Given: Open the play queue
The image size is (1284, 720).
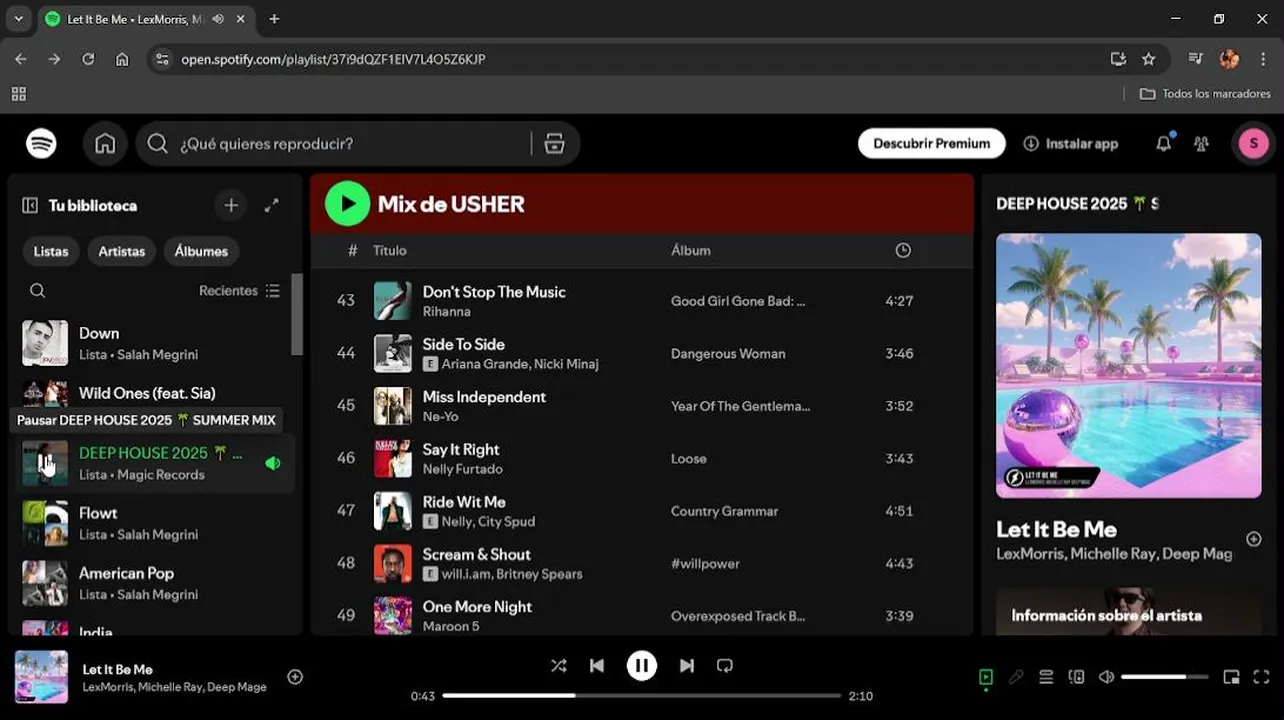Looking at the screenshot, I should [1046, 677].
